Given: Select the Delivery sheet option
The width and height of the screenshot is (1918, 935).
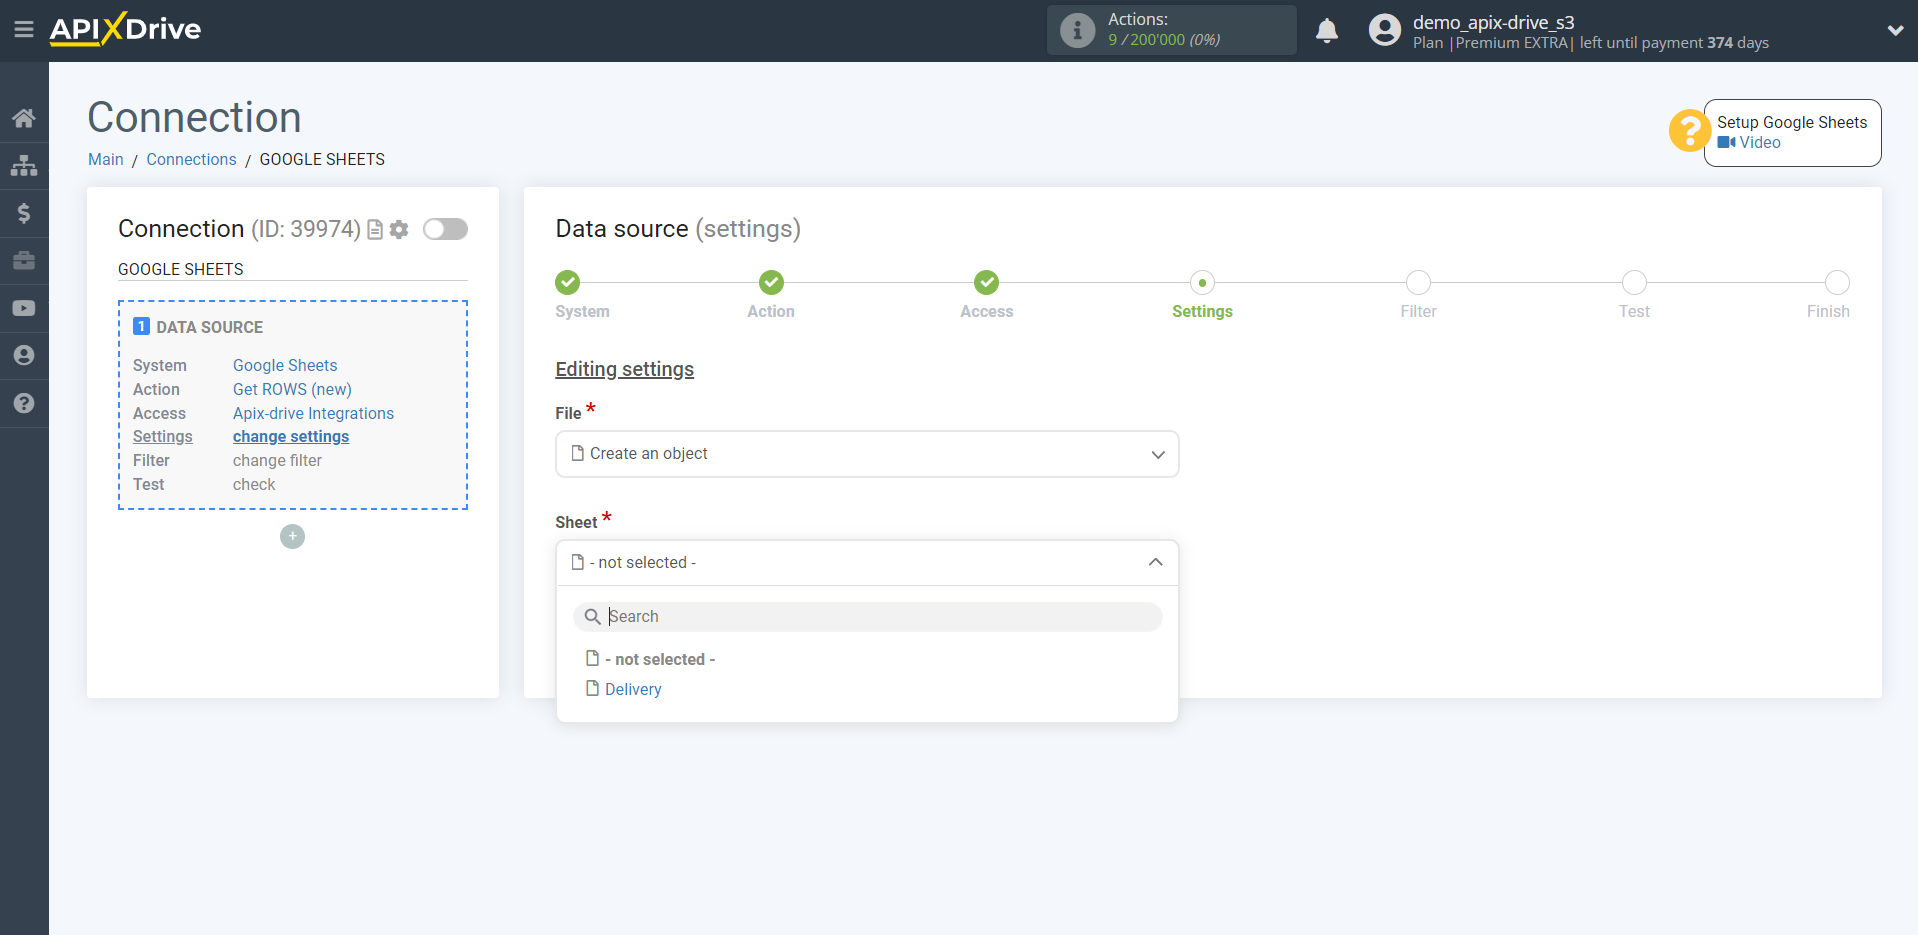Looking at the screenshot, I should click(x=633, y=689).
